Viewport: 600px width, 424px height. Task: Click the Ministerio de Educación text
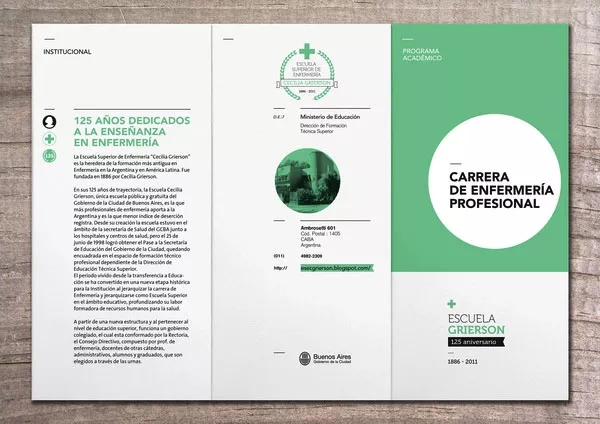pyautogui.click(x=330, y=117)
